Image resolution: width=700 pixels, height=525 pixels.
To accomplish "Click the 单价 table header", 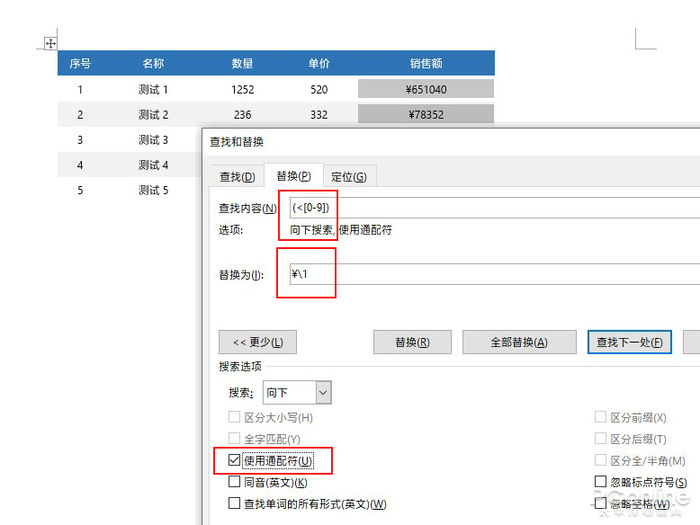I will [319, 63].
